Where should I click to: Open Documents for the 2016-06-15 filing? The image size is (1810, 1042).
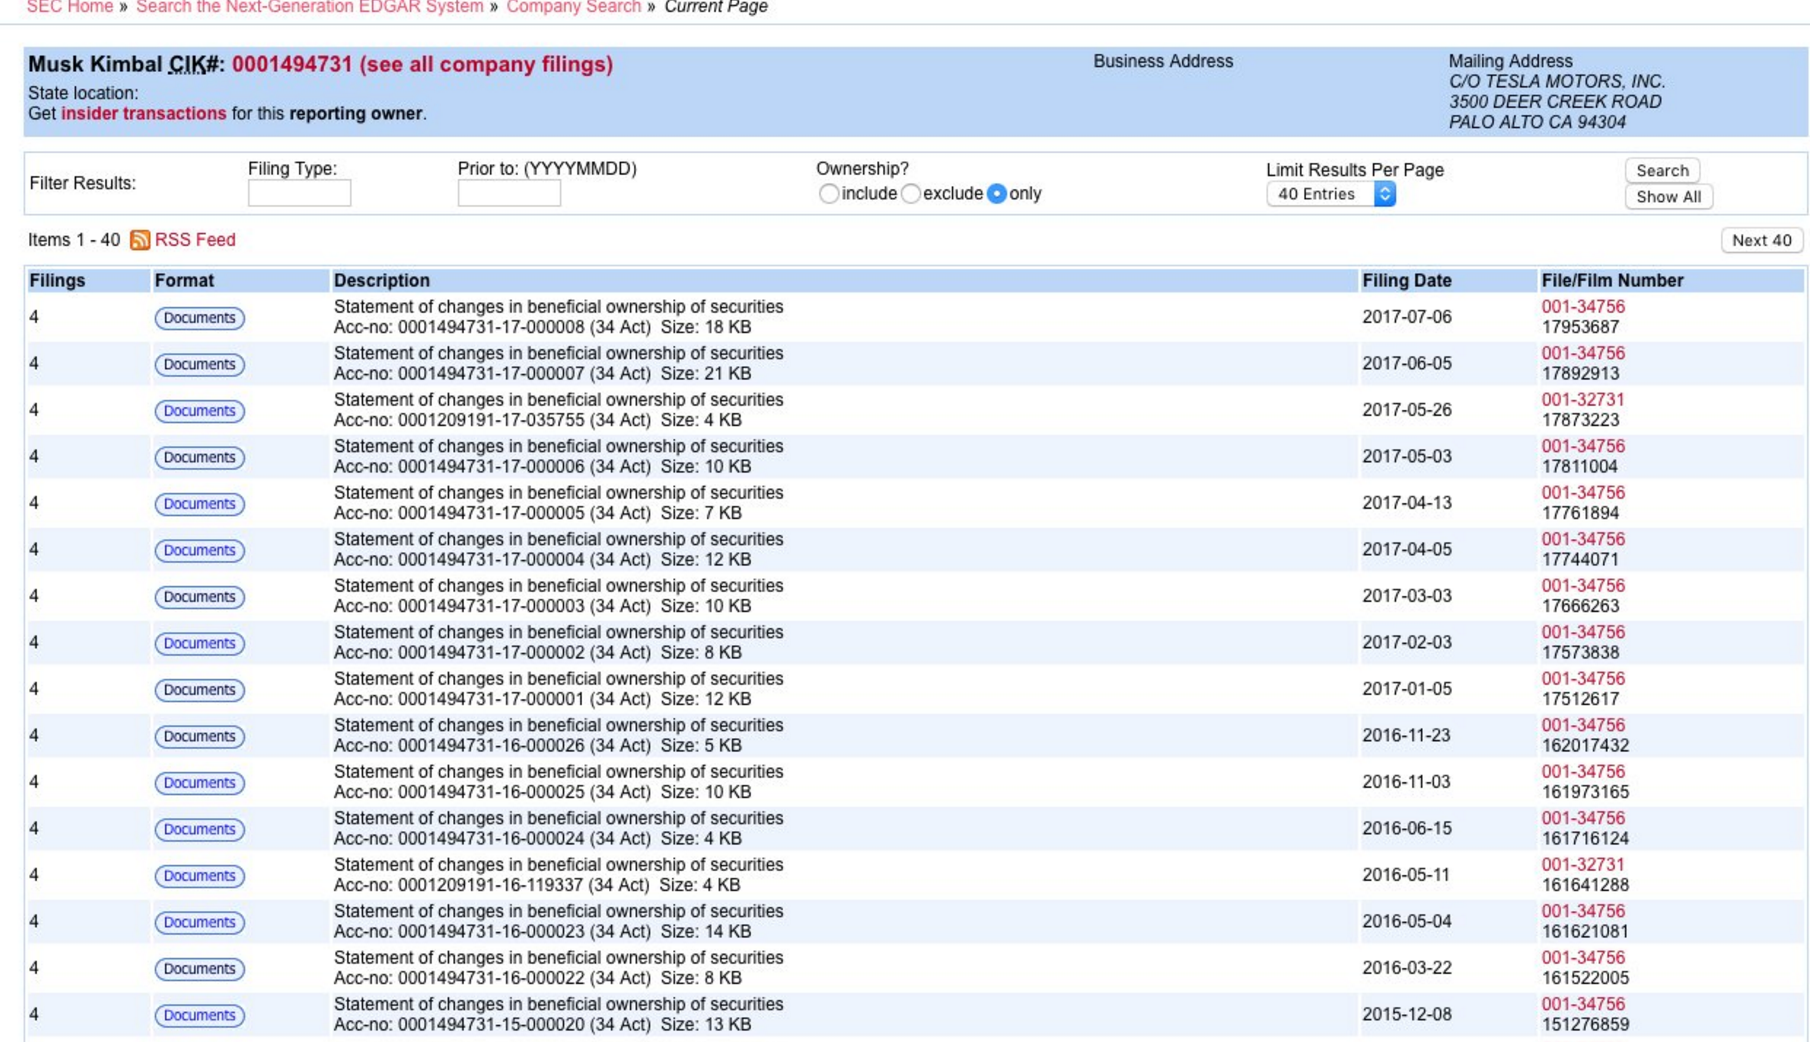(x=199, y=829)
